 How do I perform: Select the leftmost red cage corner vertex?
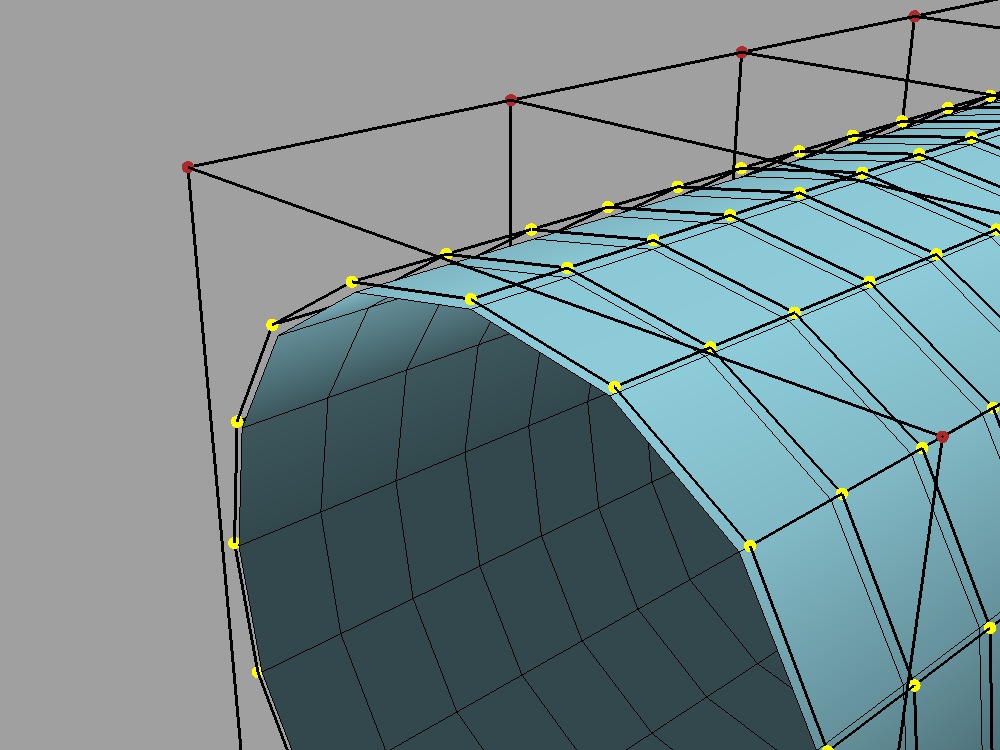point(188,167)
